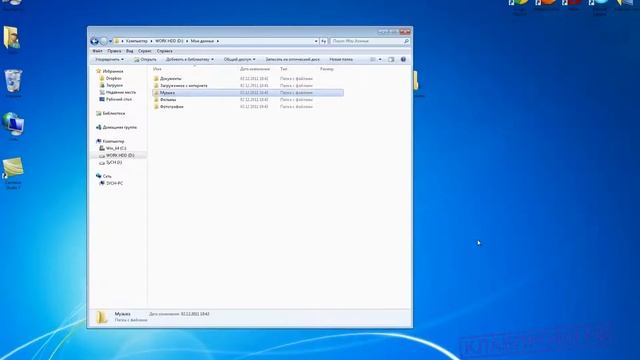Expand the arrow after Мои данные breadcrumb
Screen dimensions: 640x360
coord(218,41)
